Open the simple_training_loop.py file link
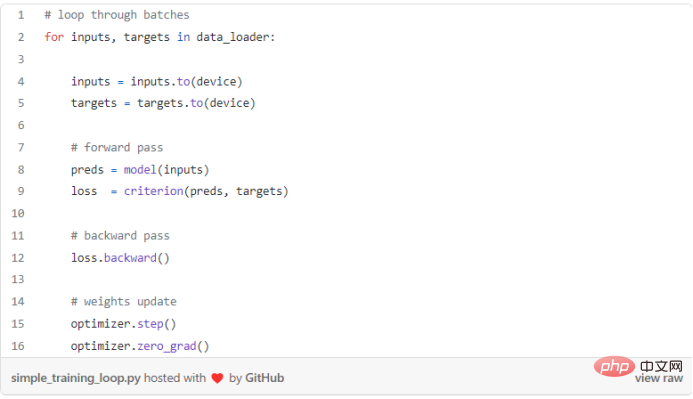The image size is (693, 399). tap(76, 378)
